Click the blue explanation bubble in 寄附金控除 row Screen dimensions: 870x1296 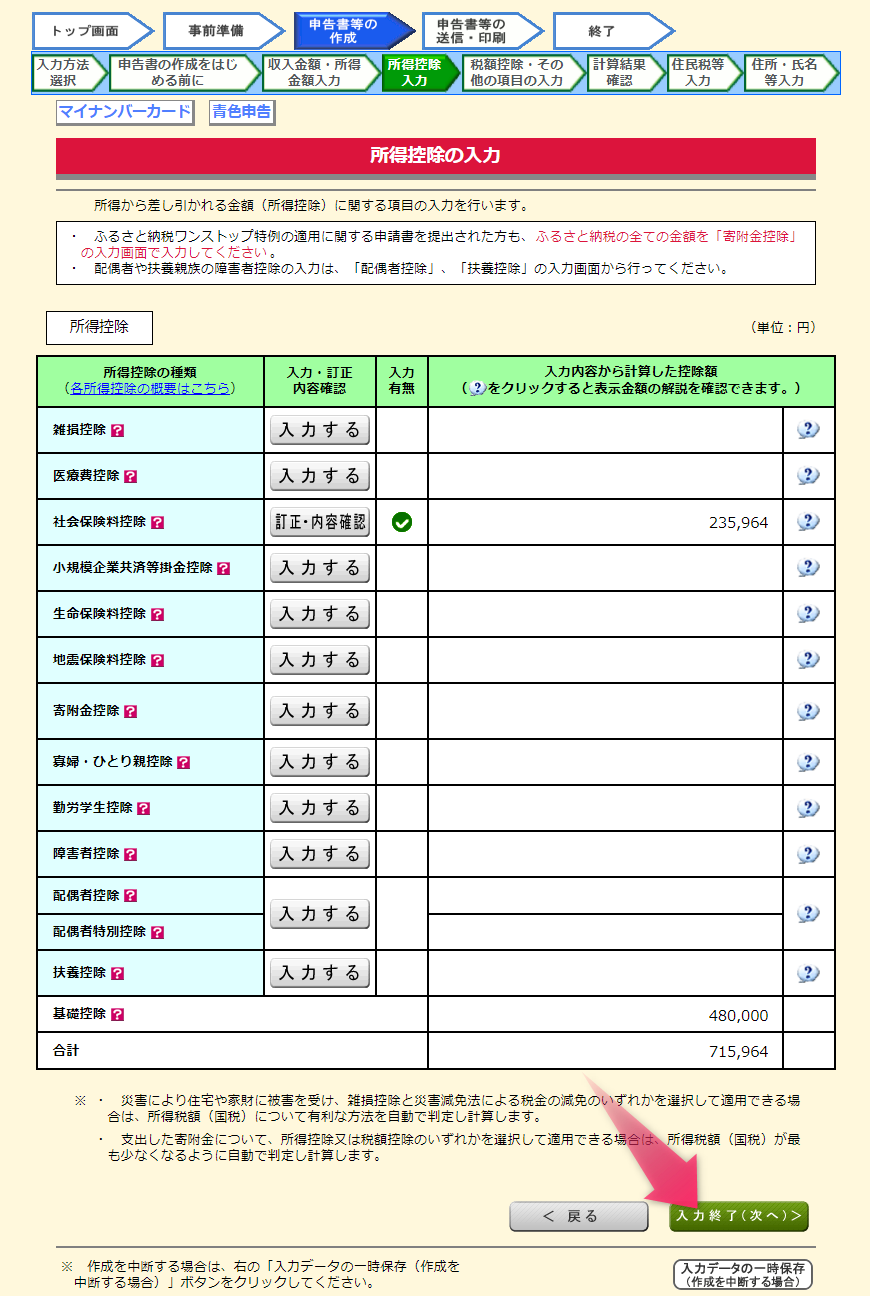(808, 712)
